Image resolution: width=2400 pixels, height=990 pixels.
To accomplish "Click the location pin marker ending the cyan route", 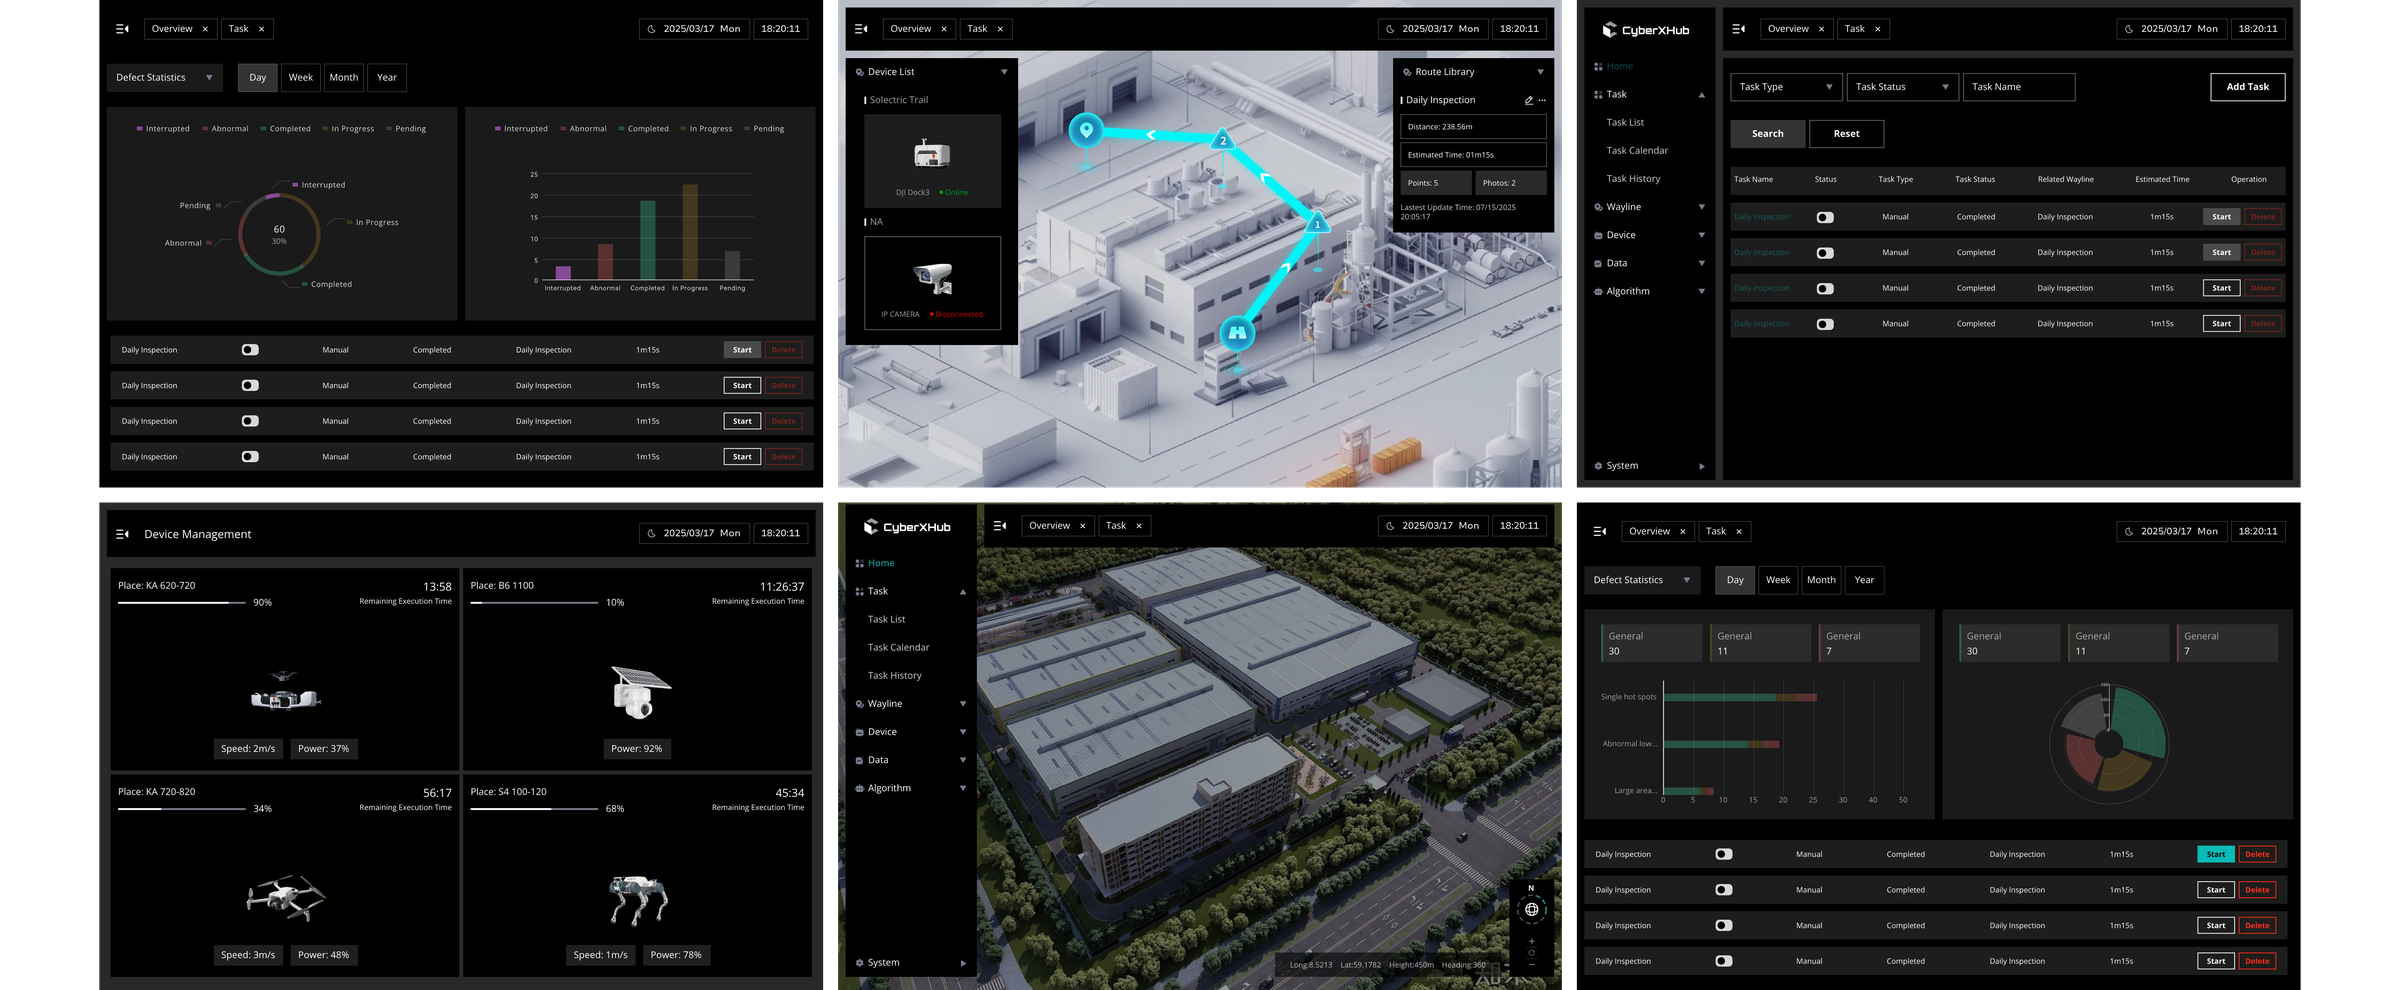I will click(x=1086, y=130).
